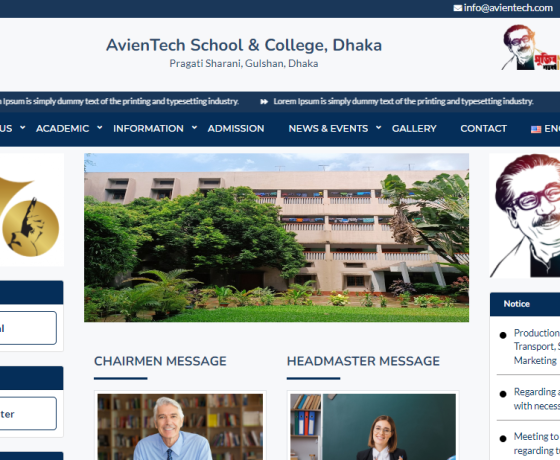Open the notice beginning with Production

pyautogui.click(x=536, y=346)
